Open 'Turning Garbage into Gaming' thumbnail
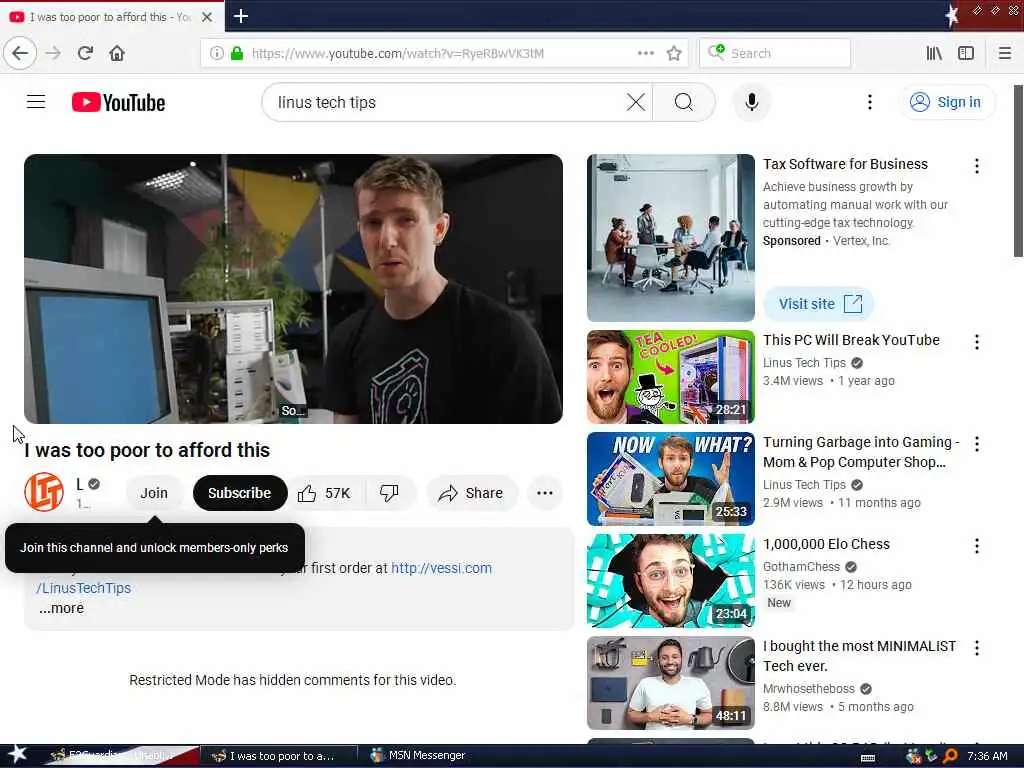 (x=671, y=479)
